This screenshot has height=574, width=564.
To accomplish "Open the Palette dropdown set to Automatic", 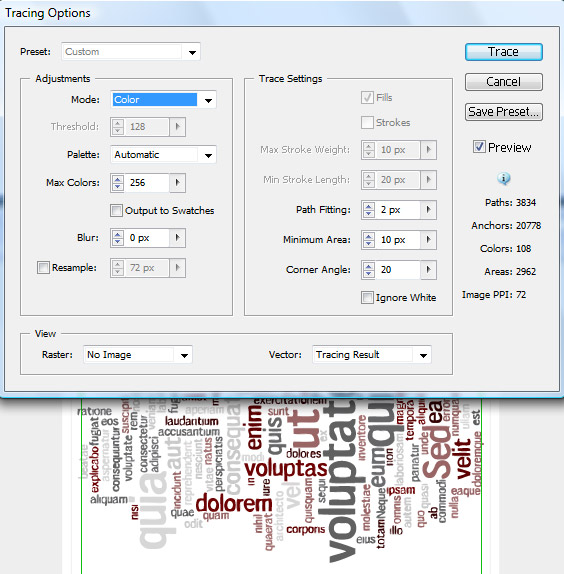I will pos(164,154).
